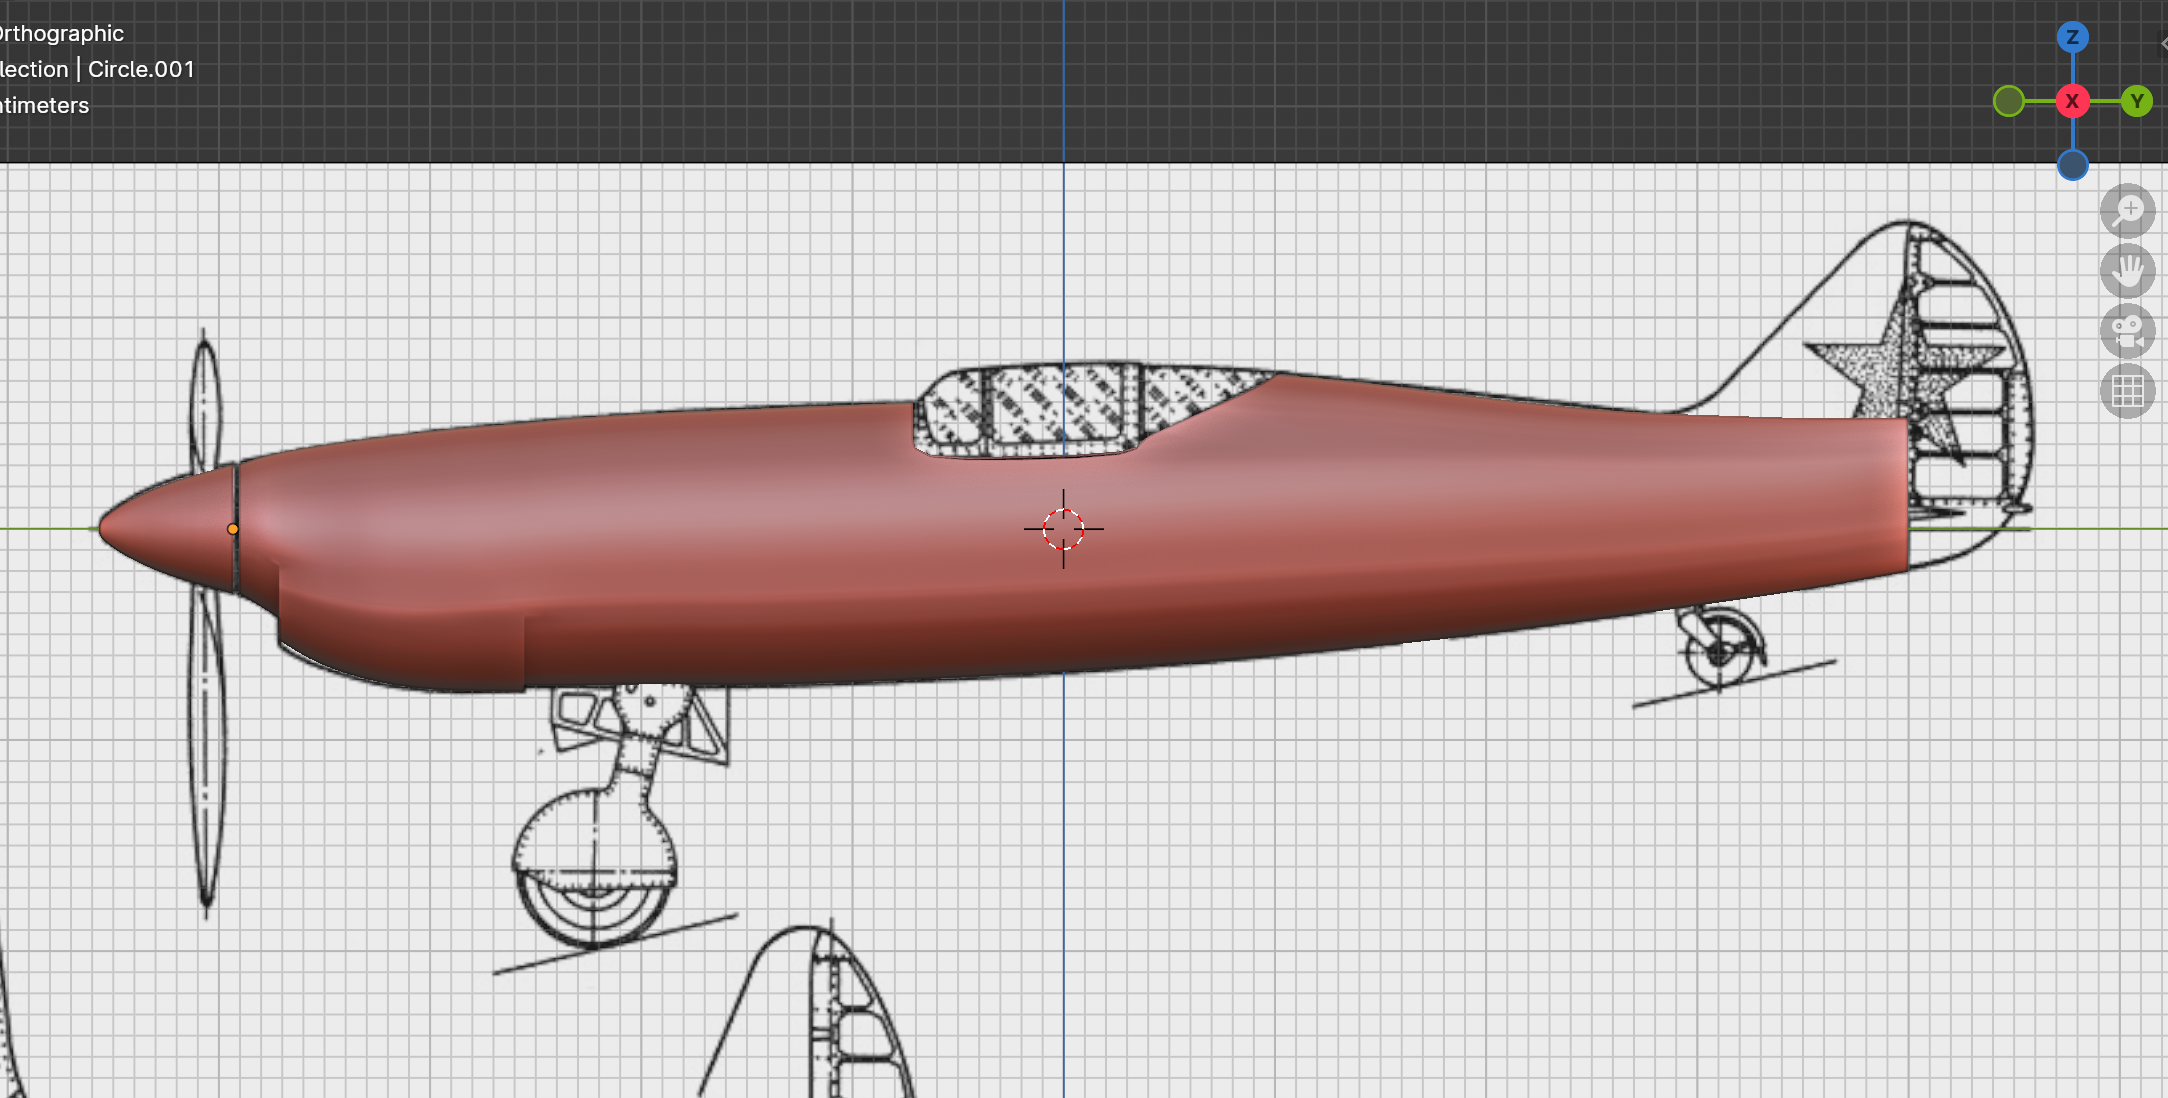Click the main landing gear wheel drawing

(593, 870)
